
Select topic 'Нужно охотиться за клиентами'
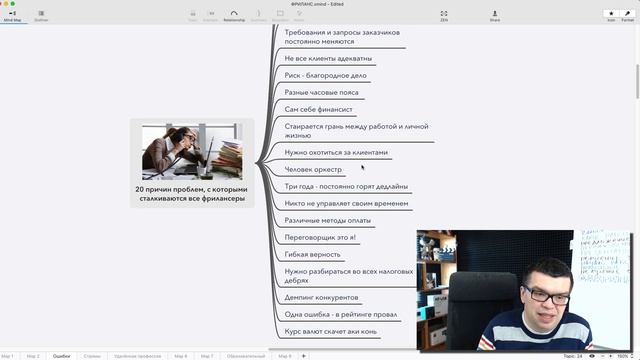click(x=336, y=152)
